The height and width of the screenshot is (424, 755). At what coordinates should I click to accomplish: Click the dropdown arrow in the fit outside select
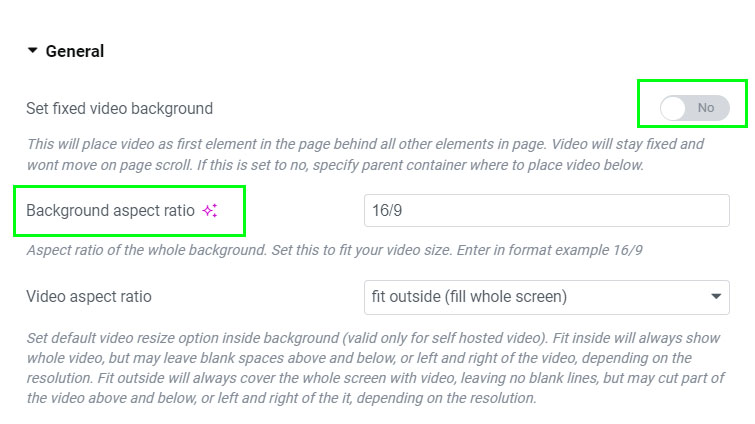tap(716, 297)
